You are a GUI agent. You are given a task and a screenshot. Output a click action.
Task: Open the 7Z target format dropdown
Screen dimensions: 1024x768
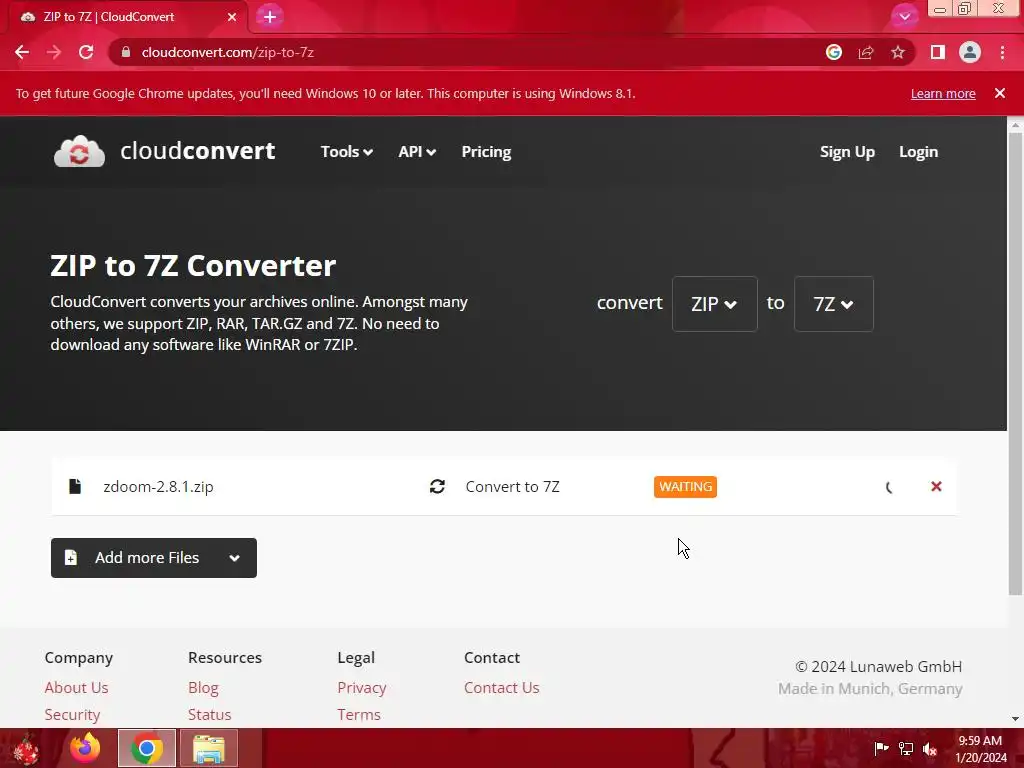point(833,304)
